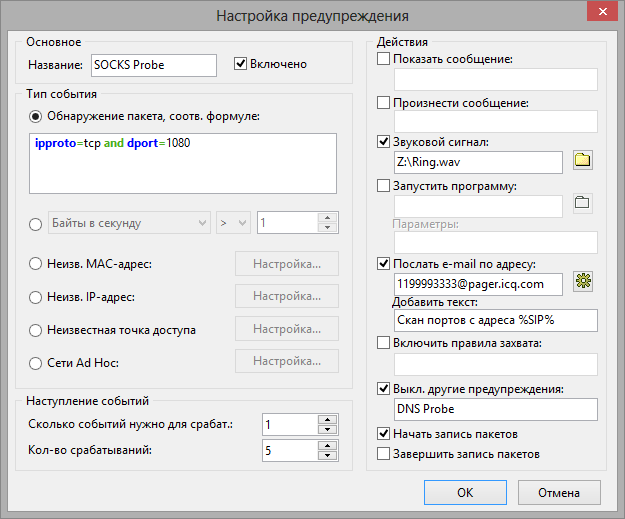625x519 pixels.
Task: Increase the number of triggerings value
Action: (328, 446)
